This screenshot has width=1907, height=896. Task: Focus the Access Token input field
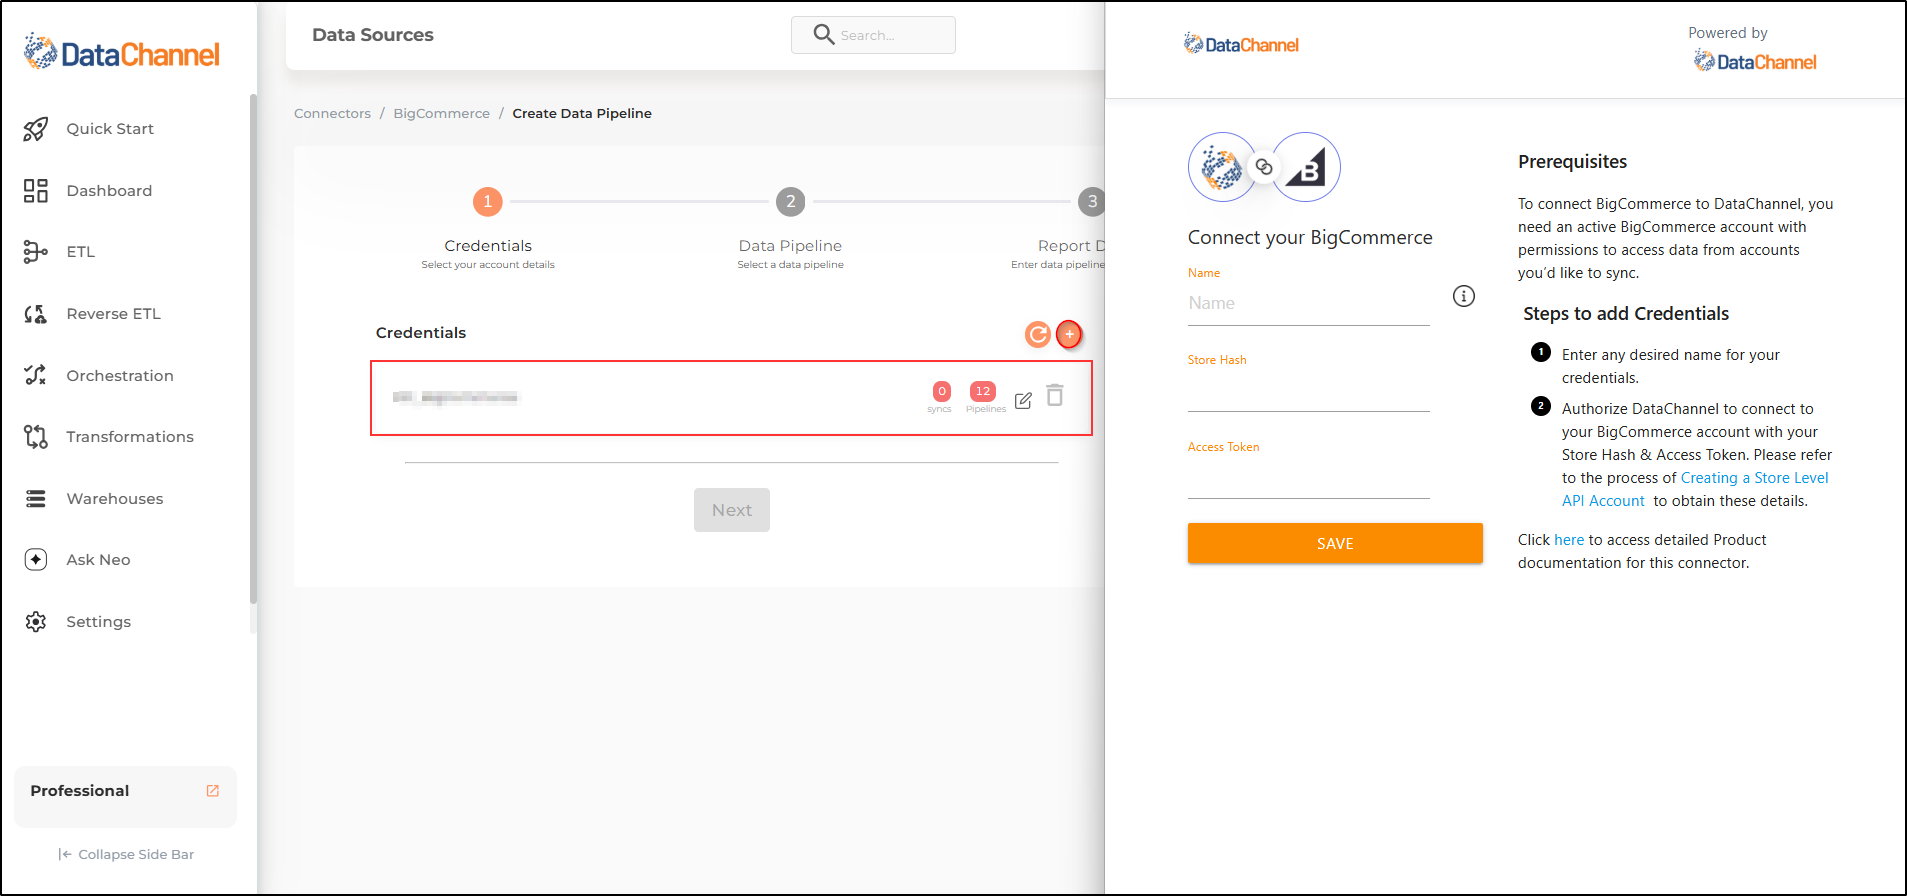[x=1309, y=478]
